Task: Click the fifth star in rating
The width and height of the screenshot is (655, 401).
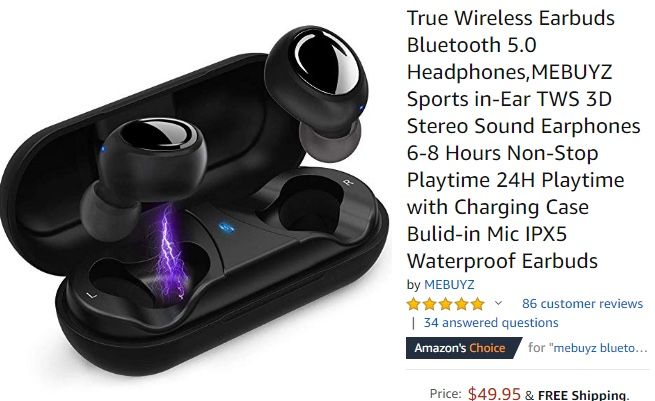Action: coord(477,304)
